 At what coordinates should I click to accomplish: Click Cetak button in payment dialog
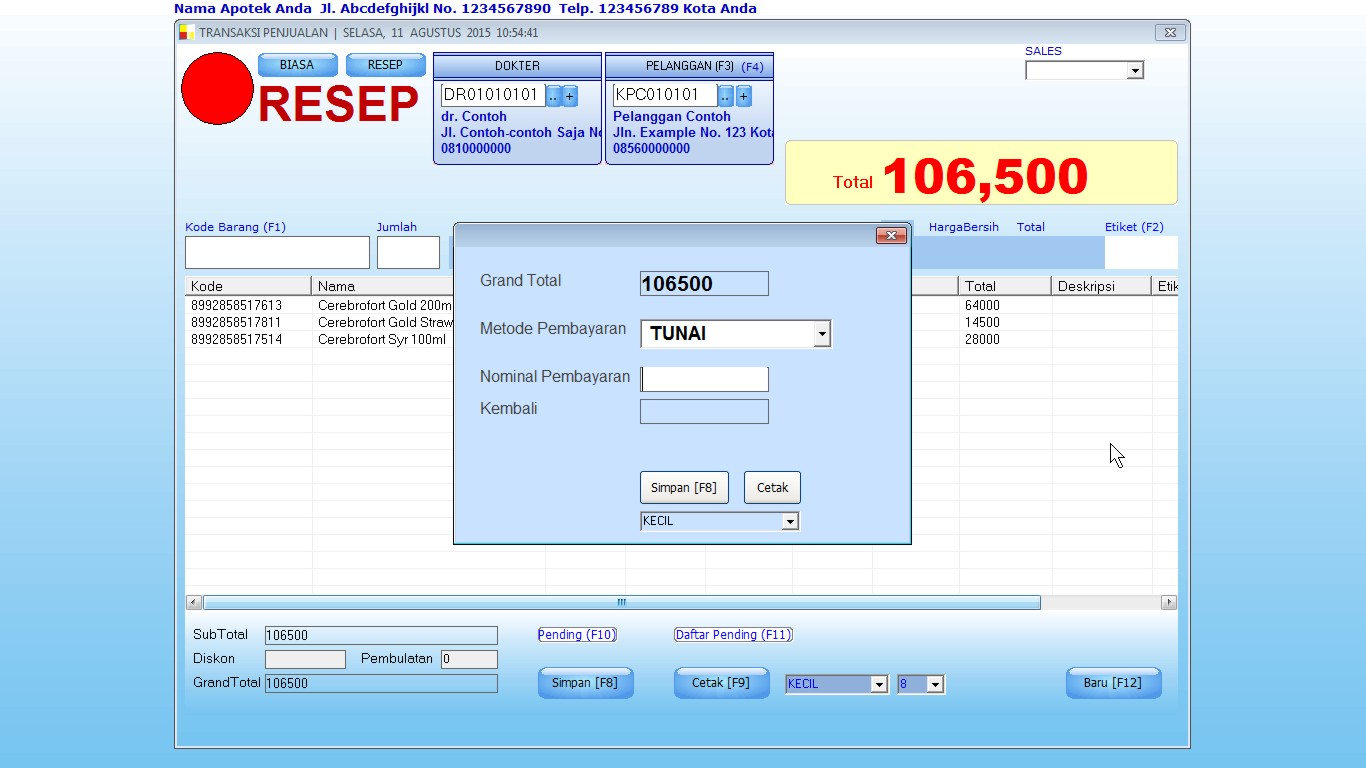click(x=772, y=488)
